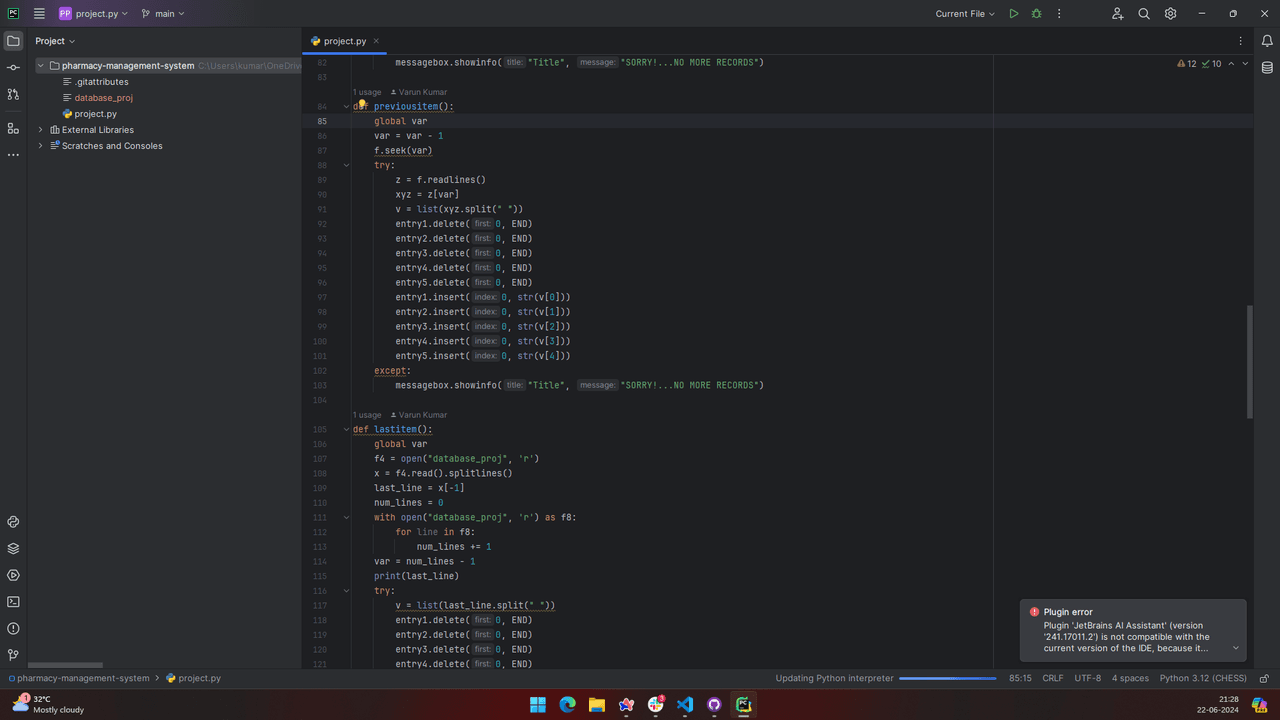Viewport: 1280px width, 720px height.
Task: Open the main hamburger menu
Action: (x=39, y=14)
